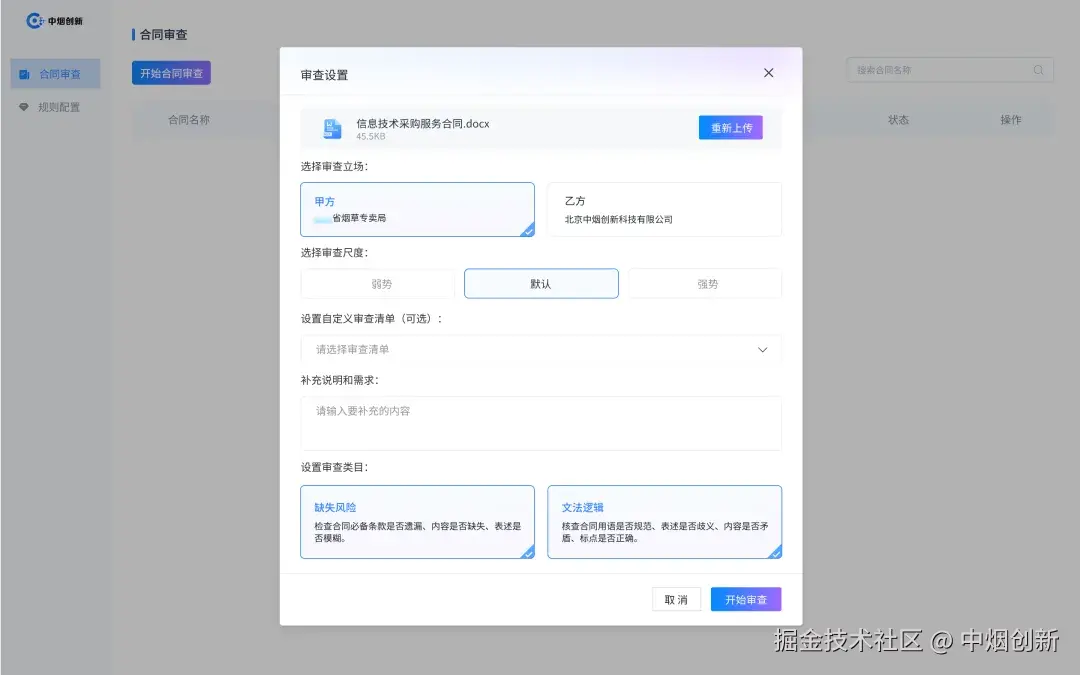Select the 强势 review intensity option

704,283
